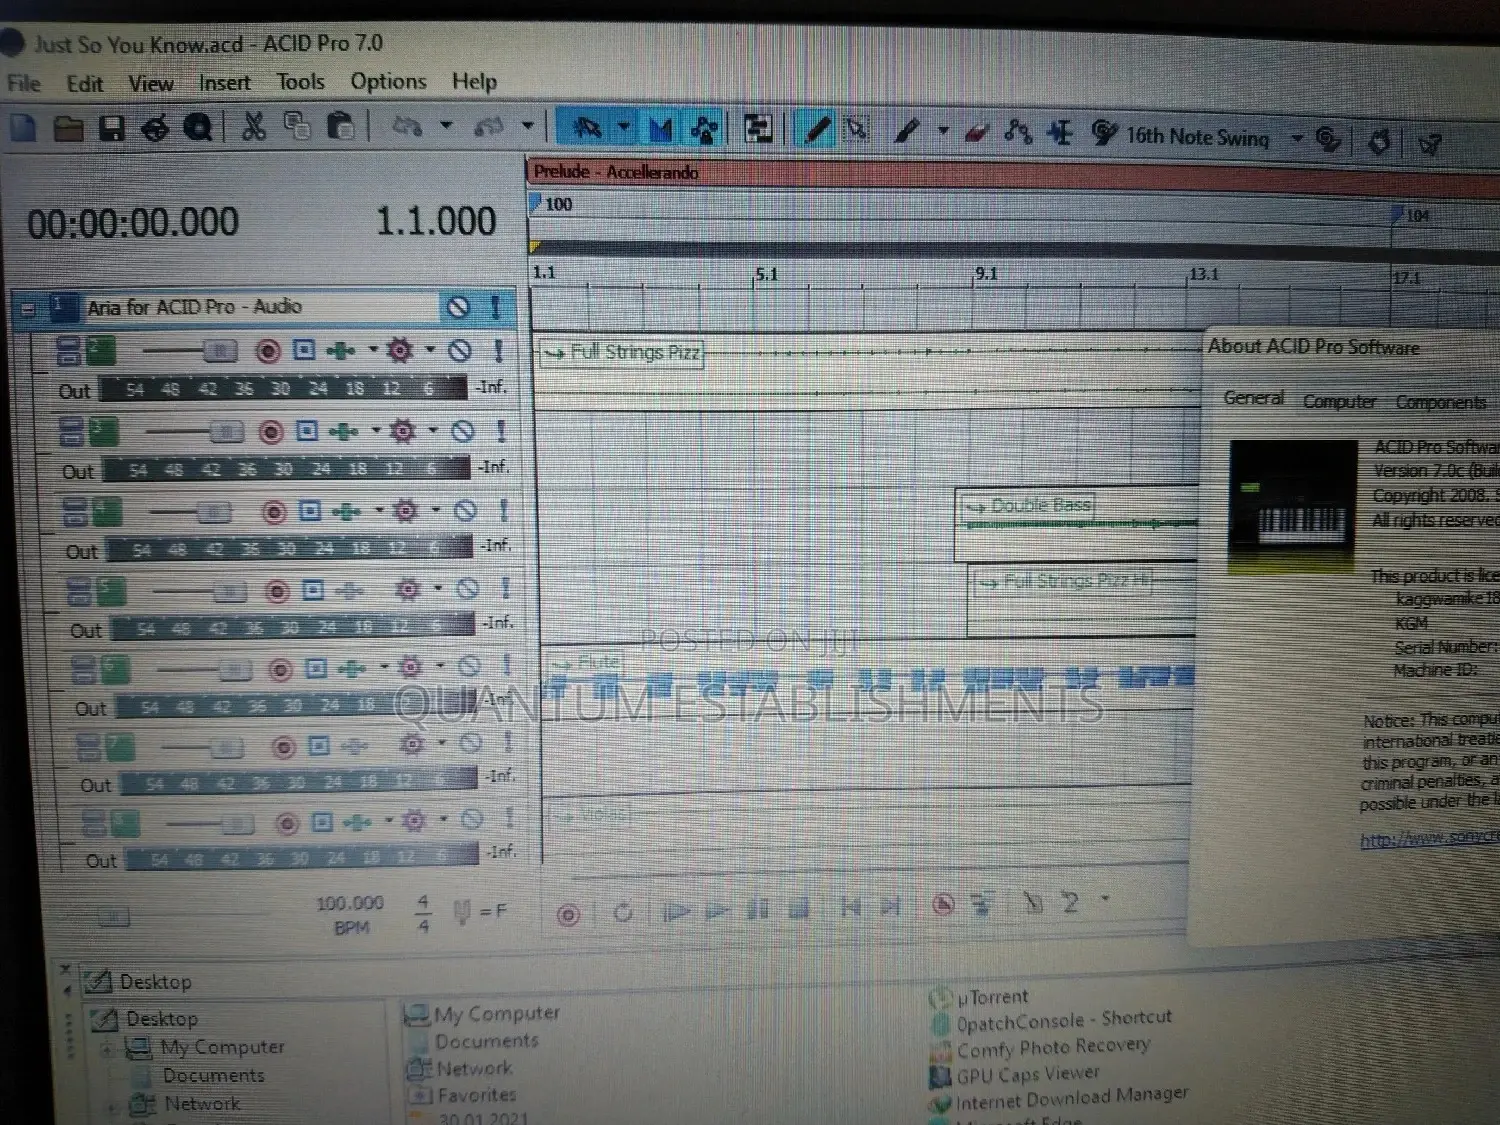Go to project start in transport
Image resolution: width=1500 pixels, height=1125 pixels.
click(x=849, y=907)
